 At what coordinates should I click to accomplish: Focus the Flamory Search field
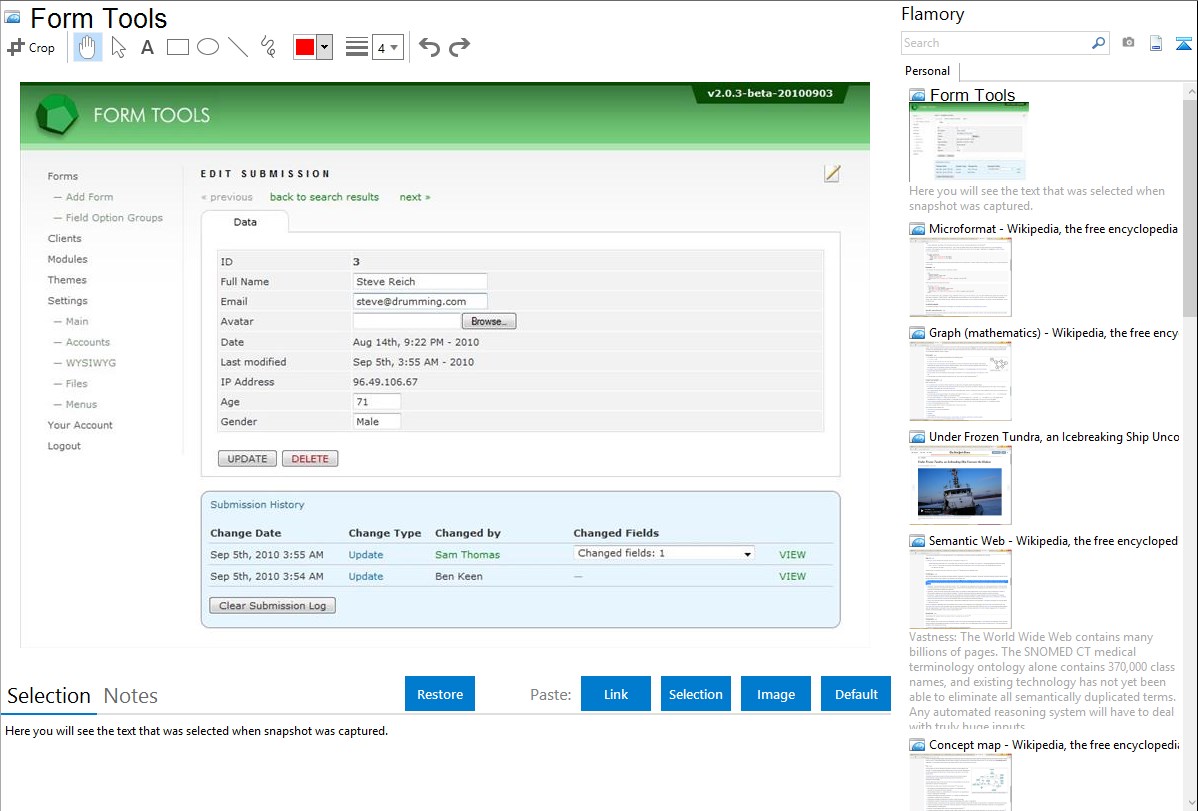click(x=996, y=43)
